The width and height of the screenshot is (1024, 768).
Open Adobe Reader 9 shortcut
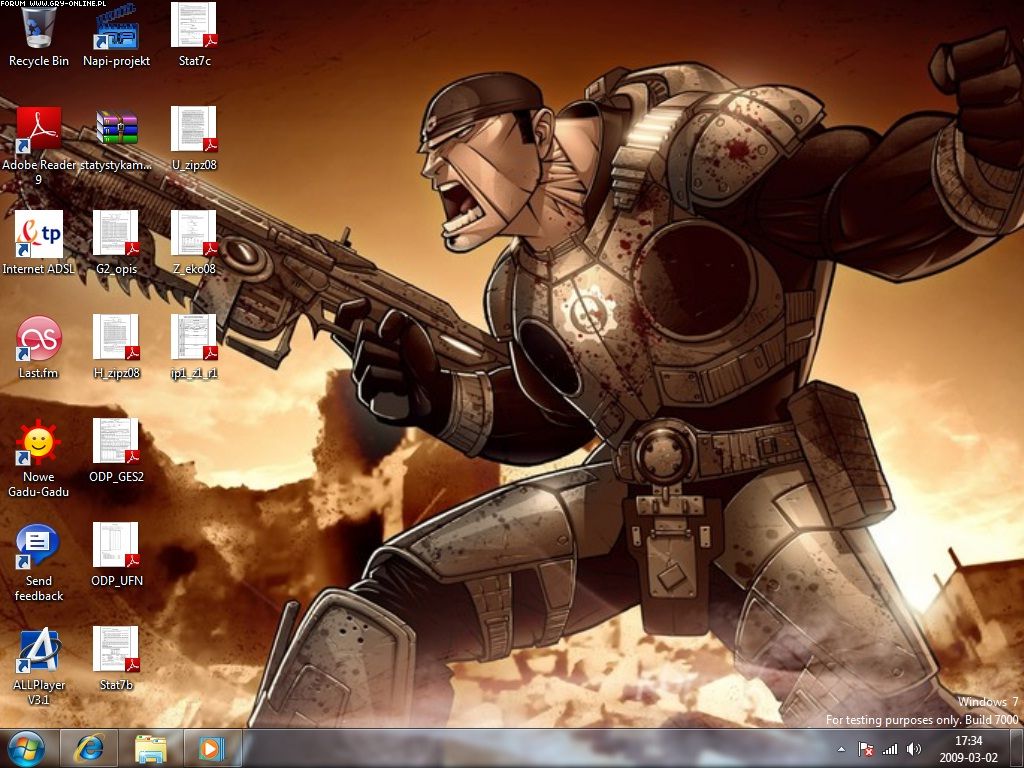(39, 130)
